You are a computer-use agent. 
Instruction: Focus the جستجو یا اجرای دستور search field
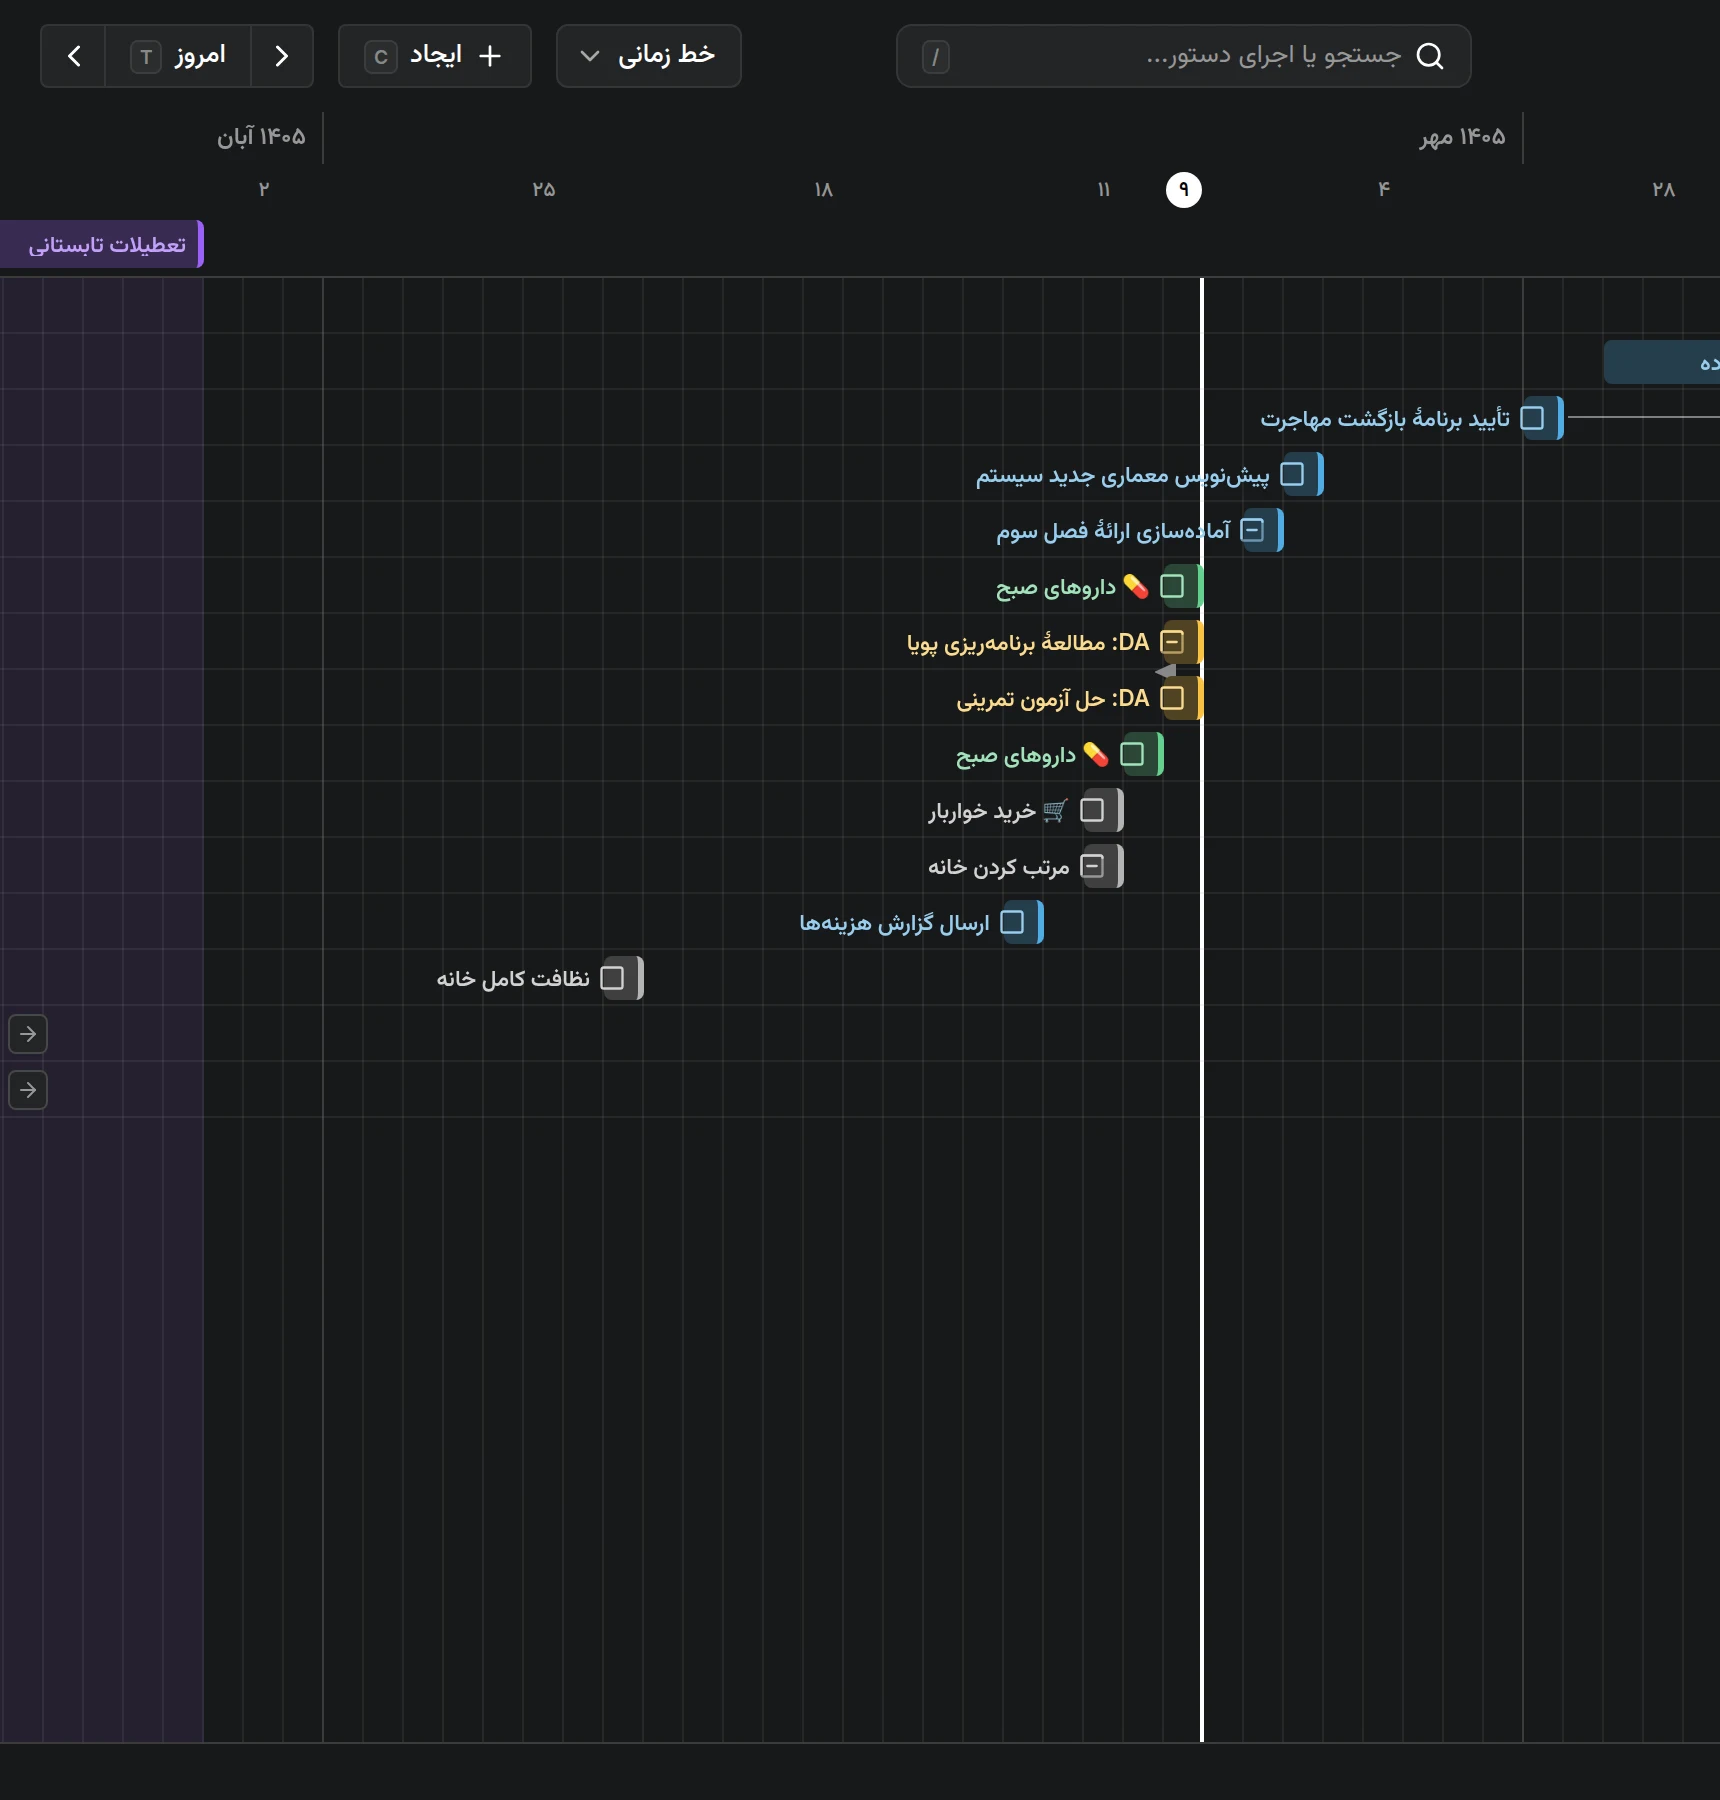coord(1184,56)
